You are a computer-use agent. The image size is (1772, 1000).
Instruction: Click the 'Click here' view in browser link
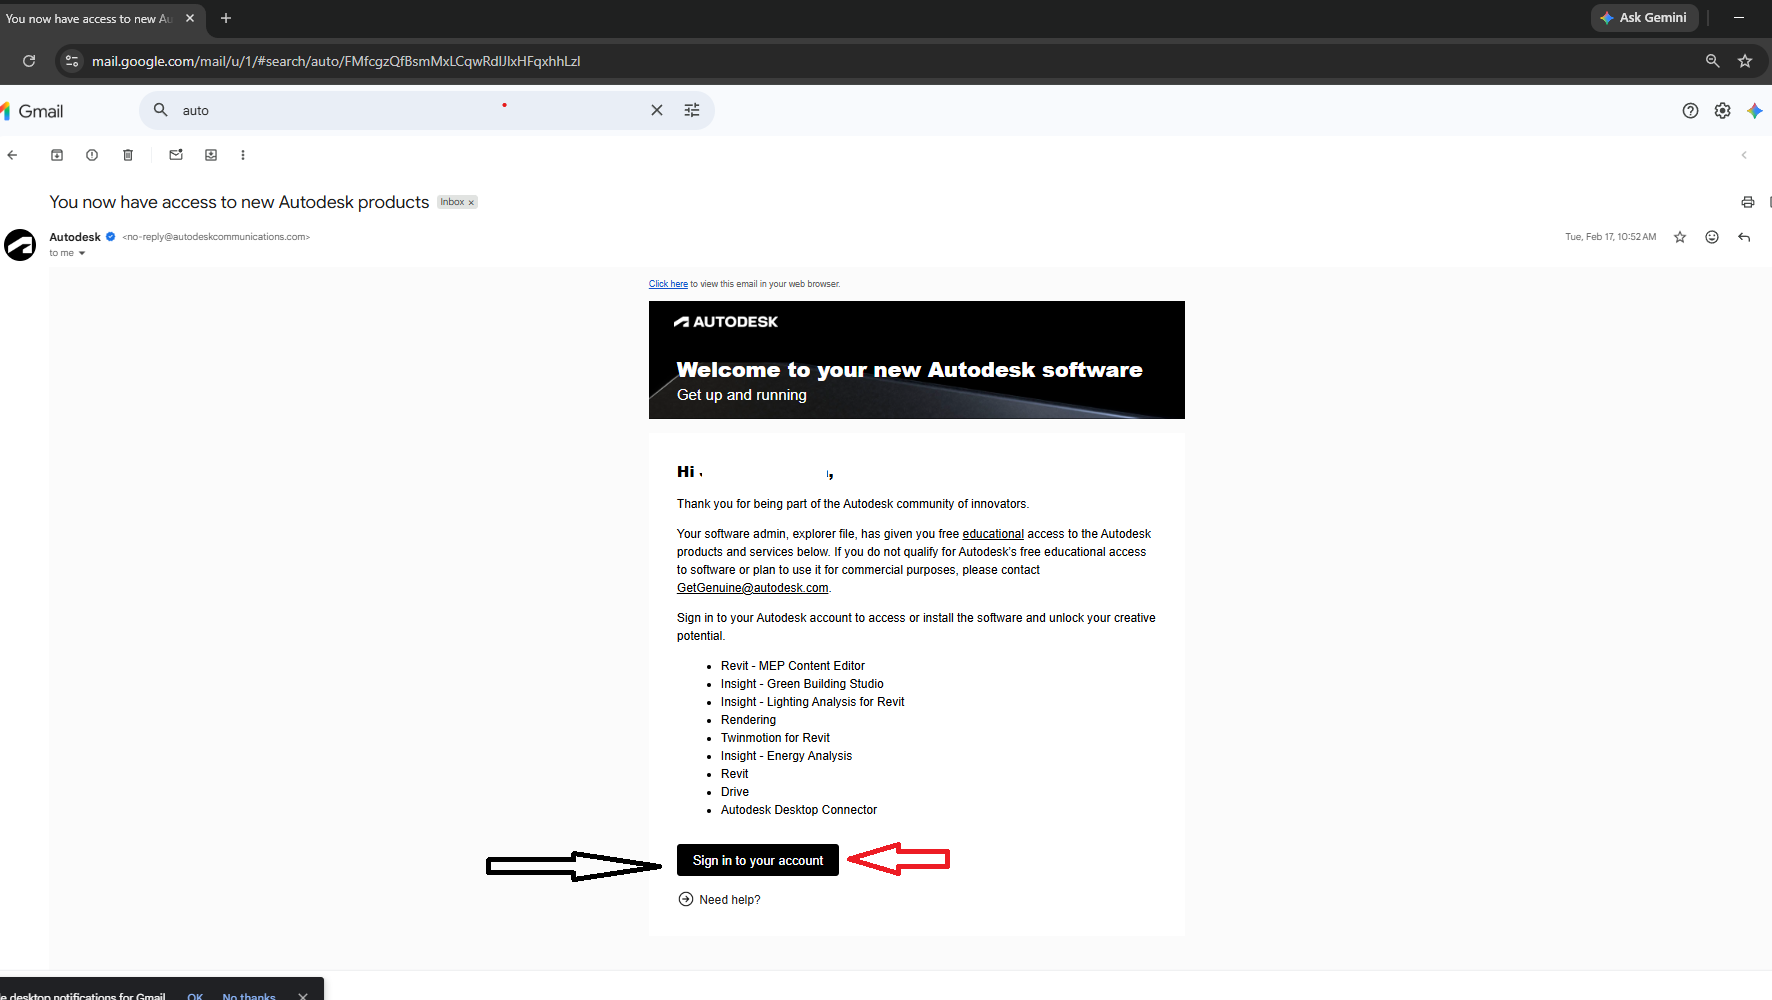pyautogui.click(x=668, y=284)
